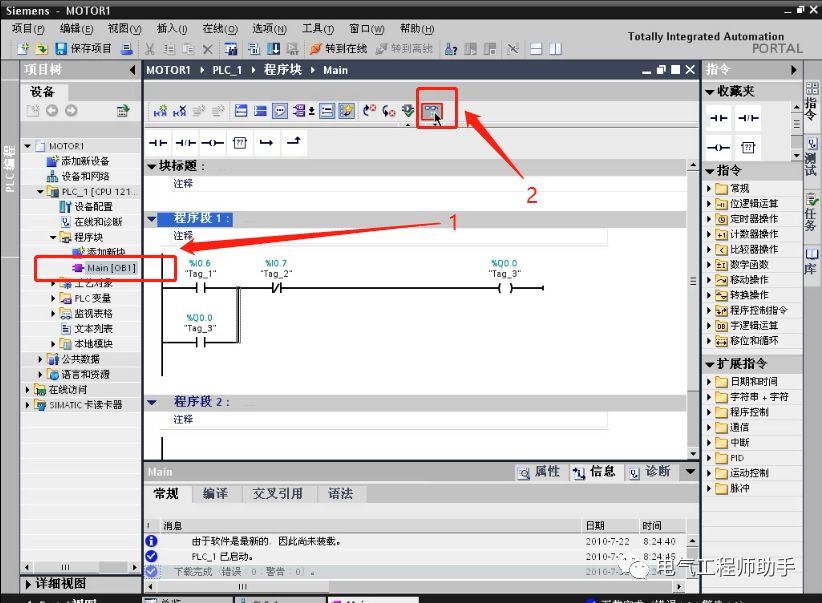Click the close all networks icon
Screen dimensions: 822x603
click(x=260, y=111)
